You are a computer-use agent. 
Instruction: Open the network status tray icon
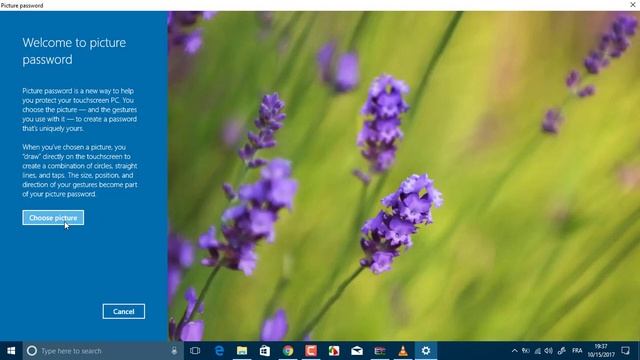pos(538,351)
